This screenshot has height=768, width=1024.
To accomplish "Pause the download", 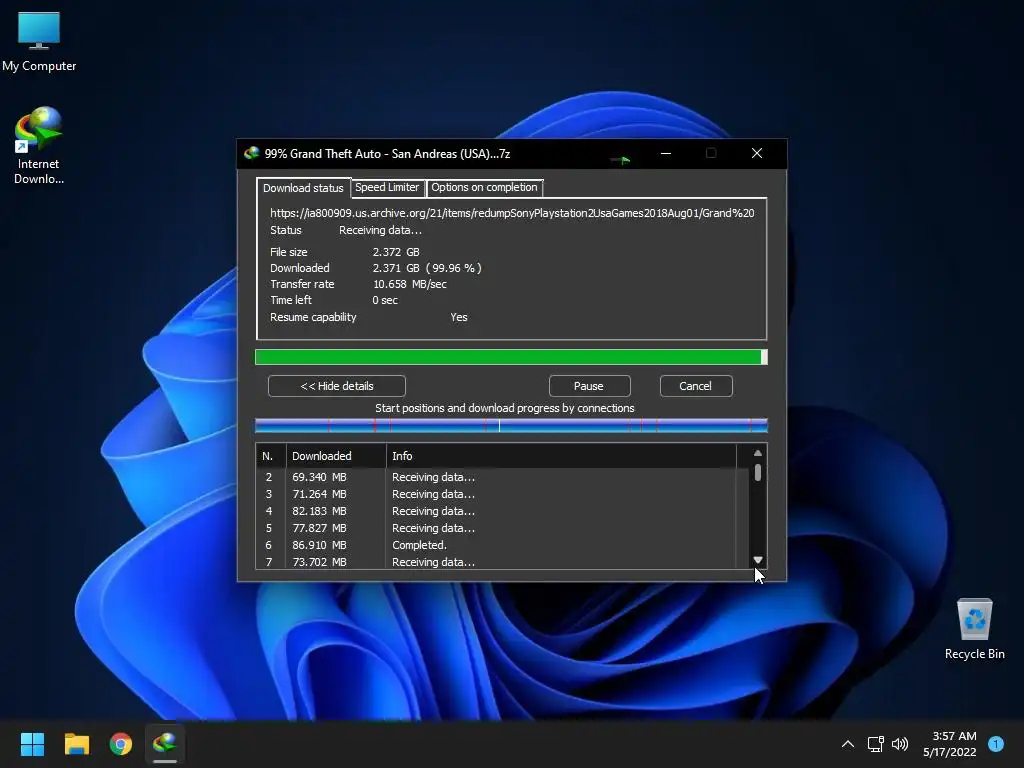I will point(589,386).
